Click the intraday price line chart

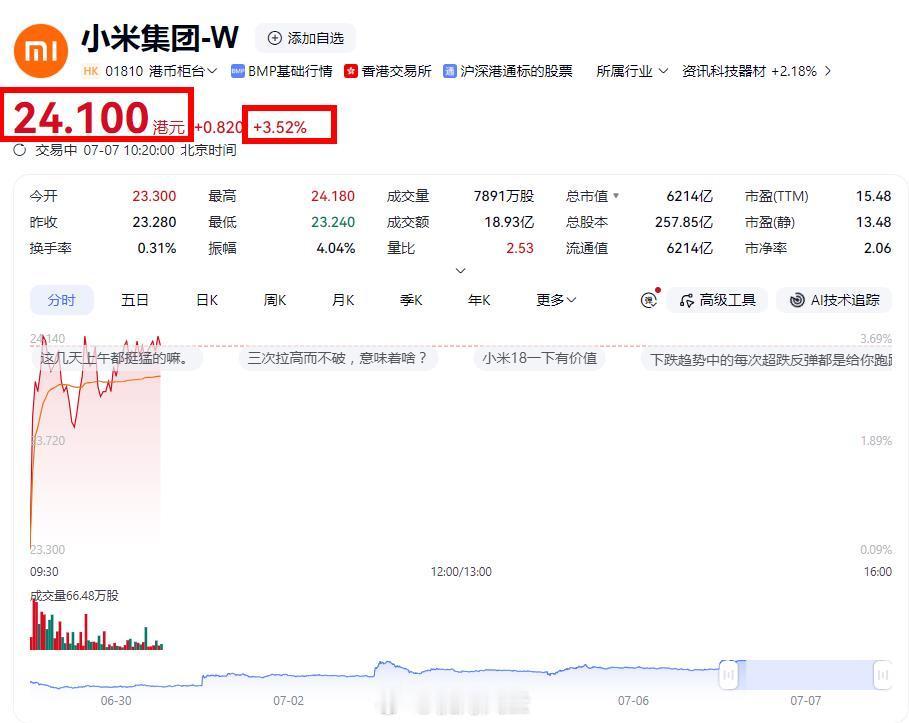(96, 441)
